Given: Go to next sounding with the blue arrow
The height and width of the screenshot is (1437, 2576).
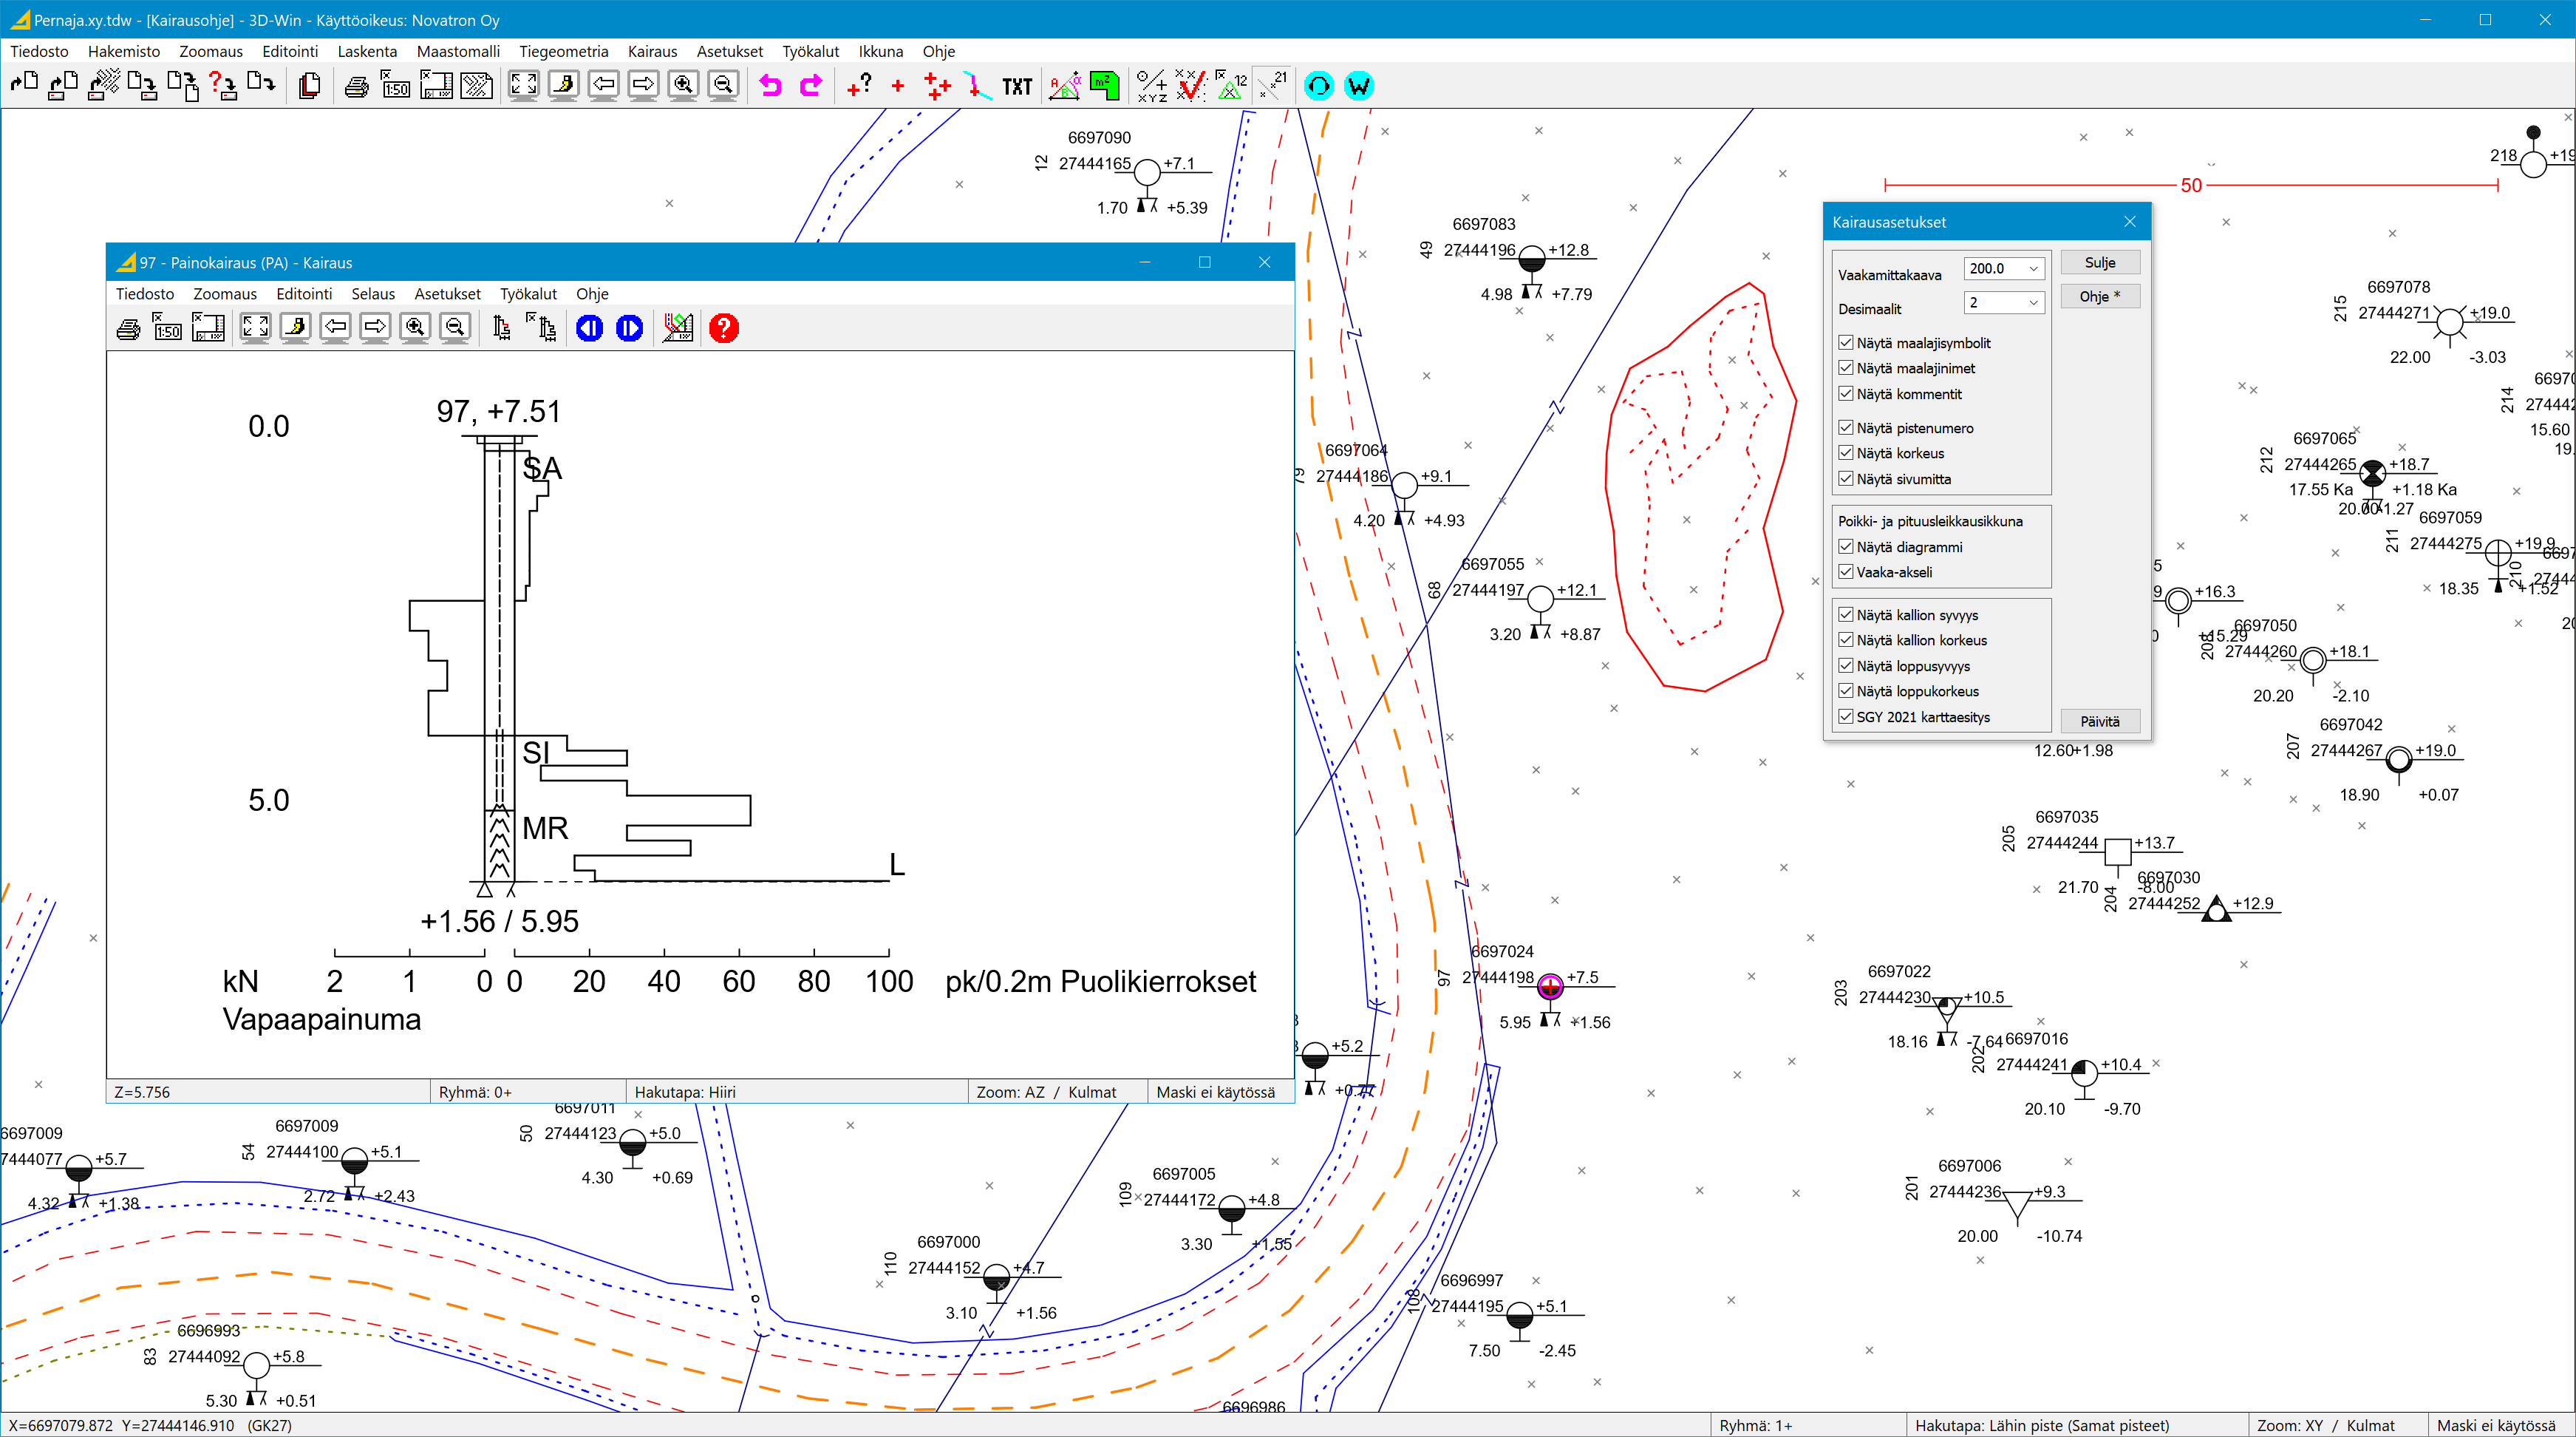Looking at the screenshot, I should [x=629, y=328].
